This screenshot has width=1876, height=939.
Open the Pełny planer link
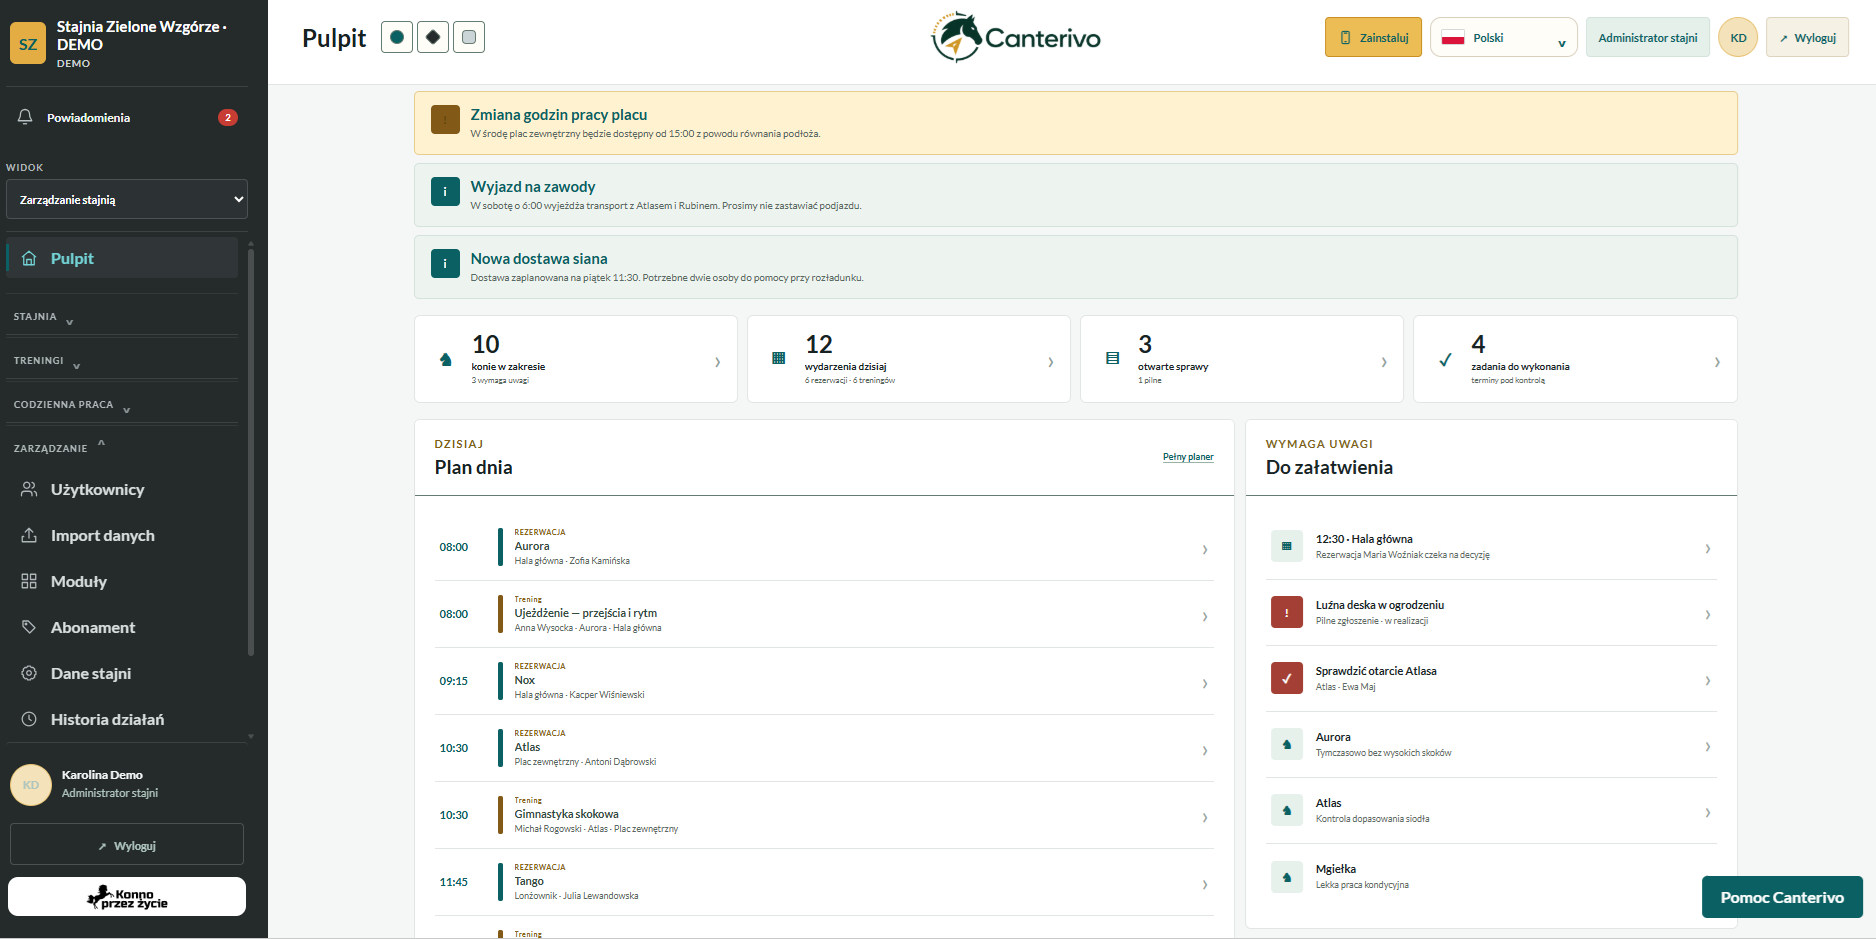pos(1188,457)
